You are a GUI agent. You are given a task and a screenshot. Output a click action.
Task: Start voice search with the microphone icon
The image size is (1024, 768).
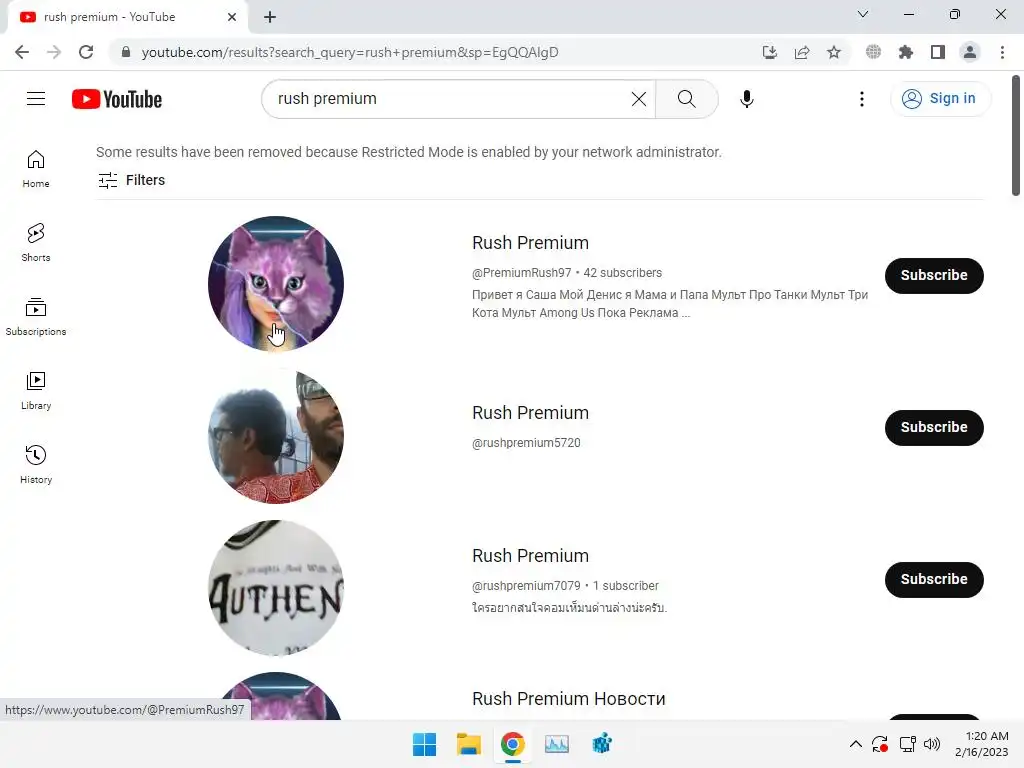pos(746,99)
